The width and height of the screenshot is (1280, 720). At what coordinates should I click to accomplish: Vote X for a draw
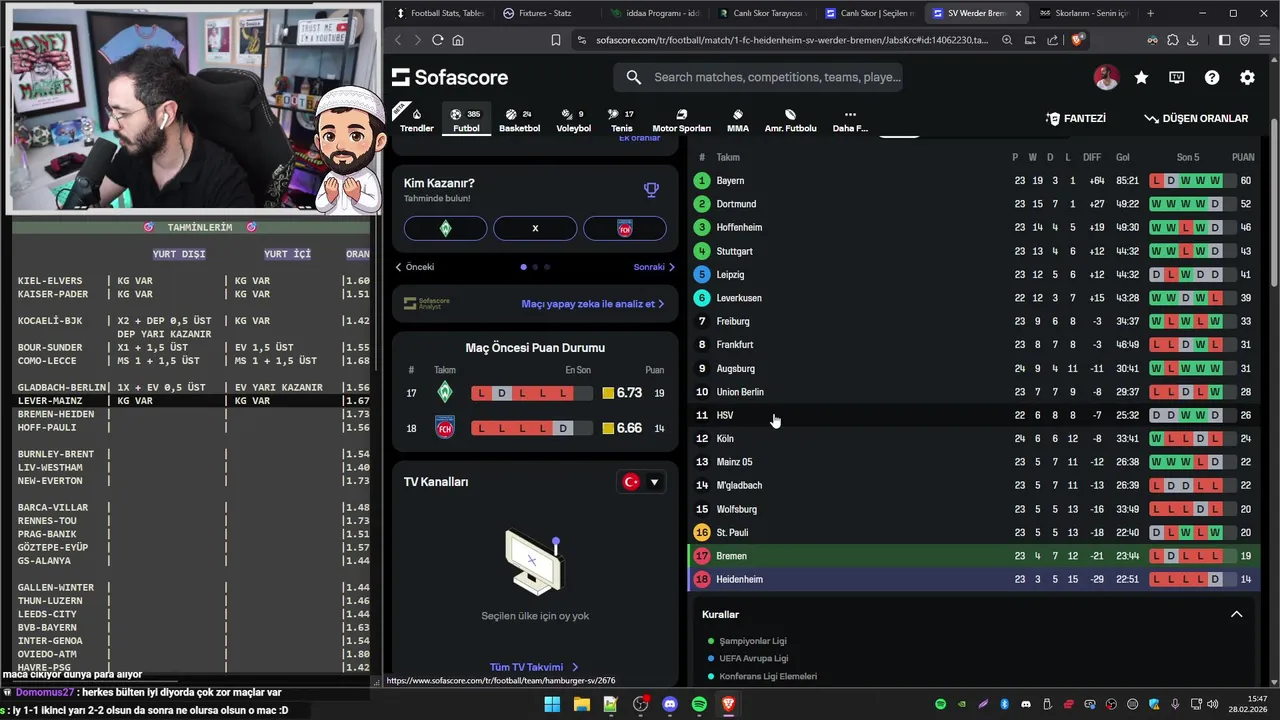[535, 228]
